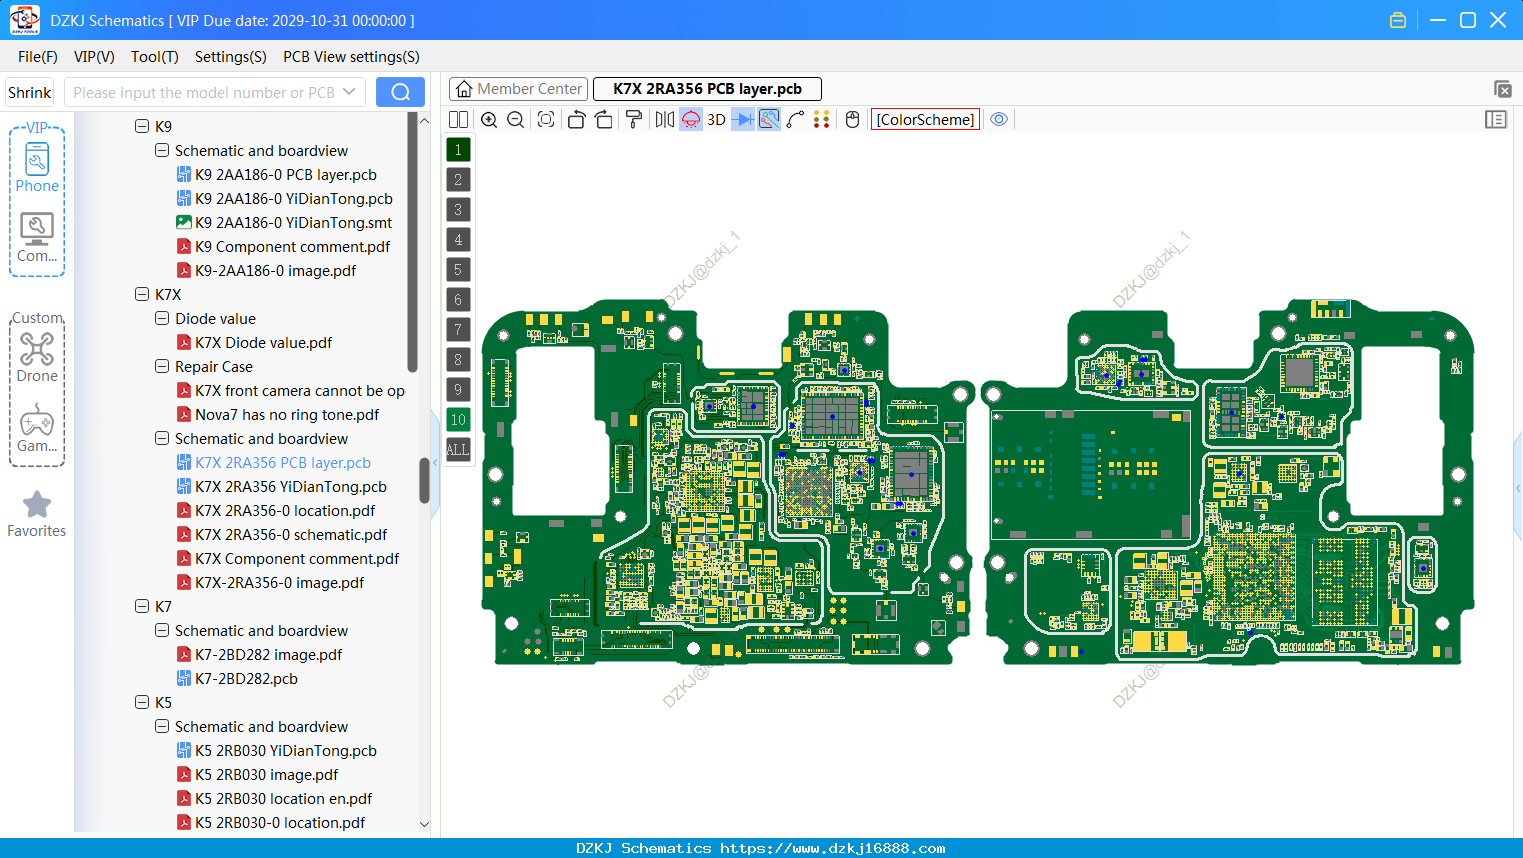
Task: Click the tab window icon at top right
Action: (1502, 89)
